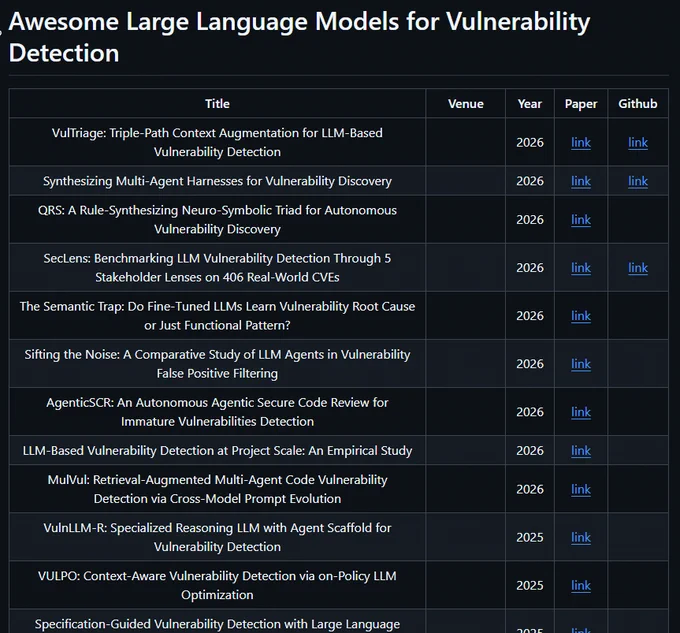Image resolution: width=680 pixels, height=633 pixels.
Task: Open paper link for The Semantic Trap
Action: click(x=581, y=316)
